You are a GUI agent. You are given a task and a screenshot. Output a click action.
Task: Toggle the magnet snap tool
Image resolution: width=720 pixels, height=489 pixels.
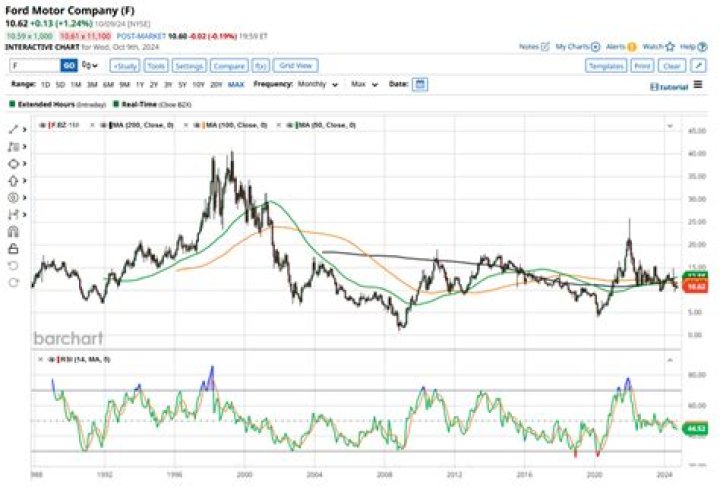[13, 231]
